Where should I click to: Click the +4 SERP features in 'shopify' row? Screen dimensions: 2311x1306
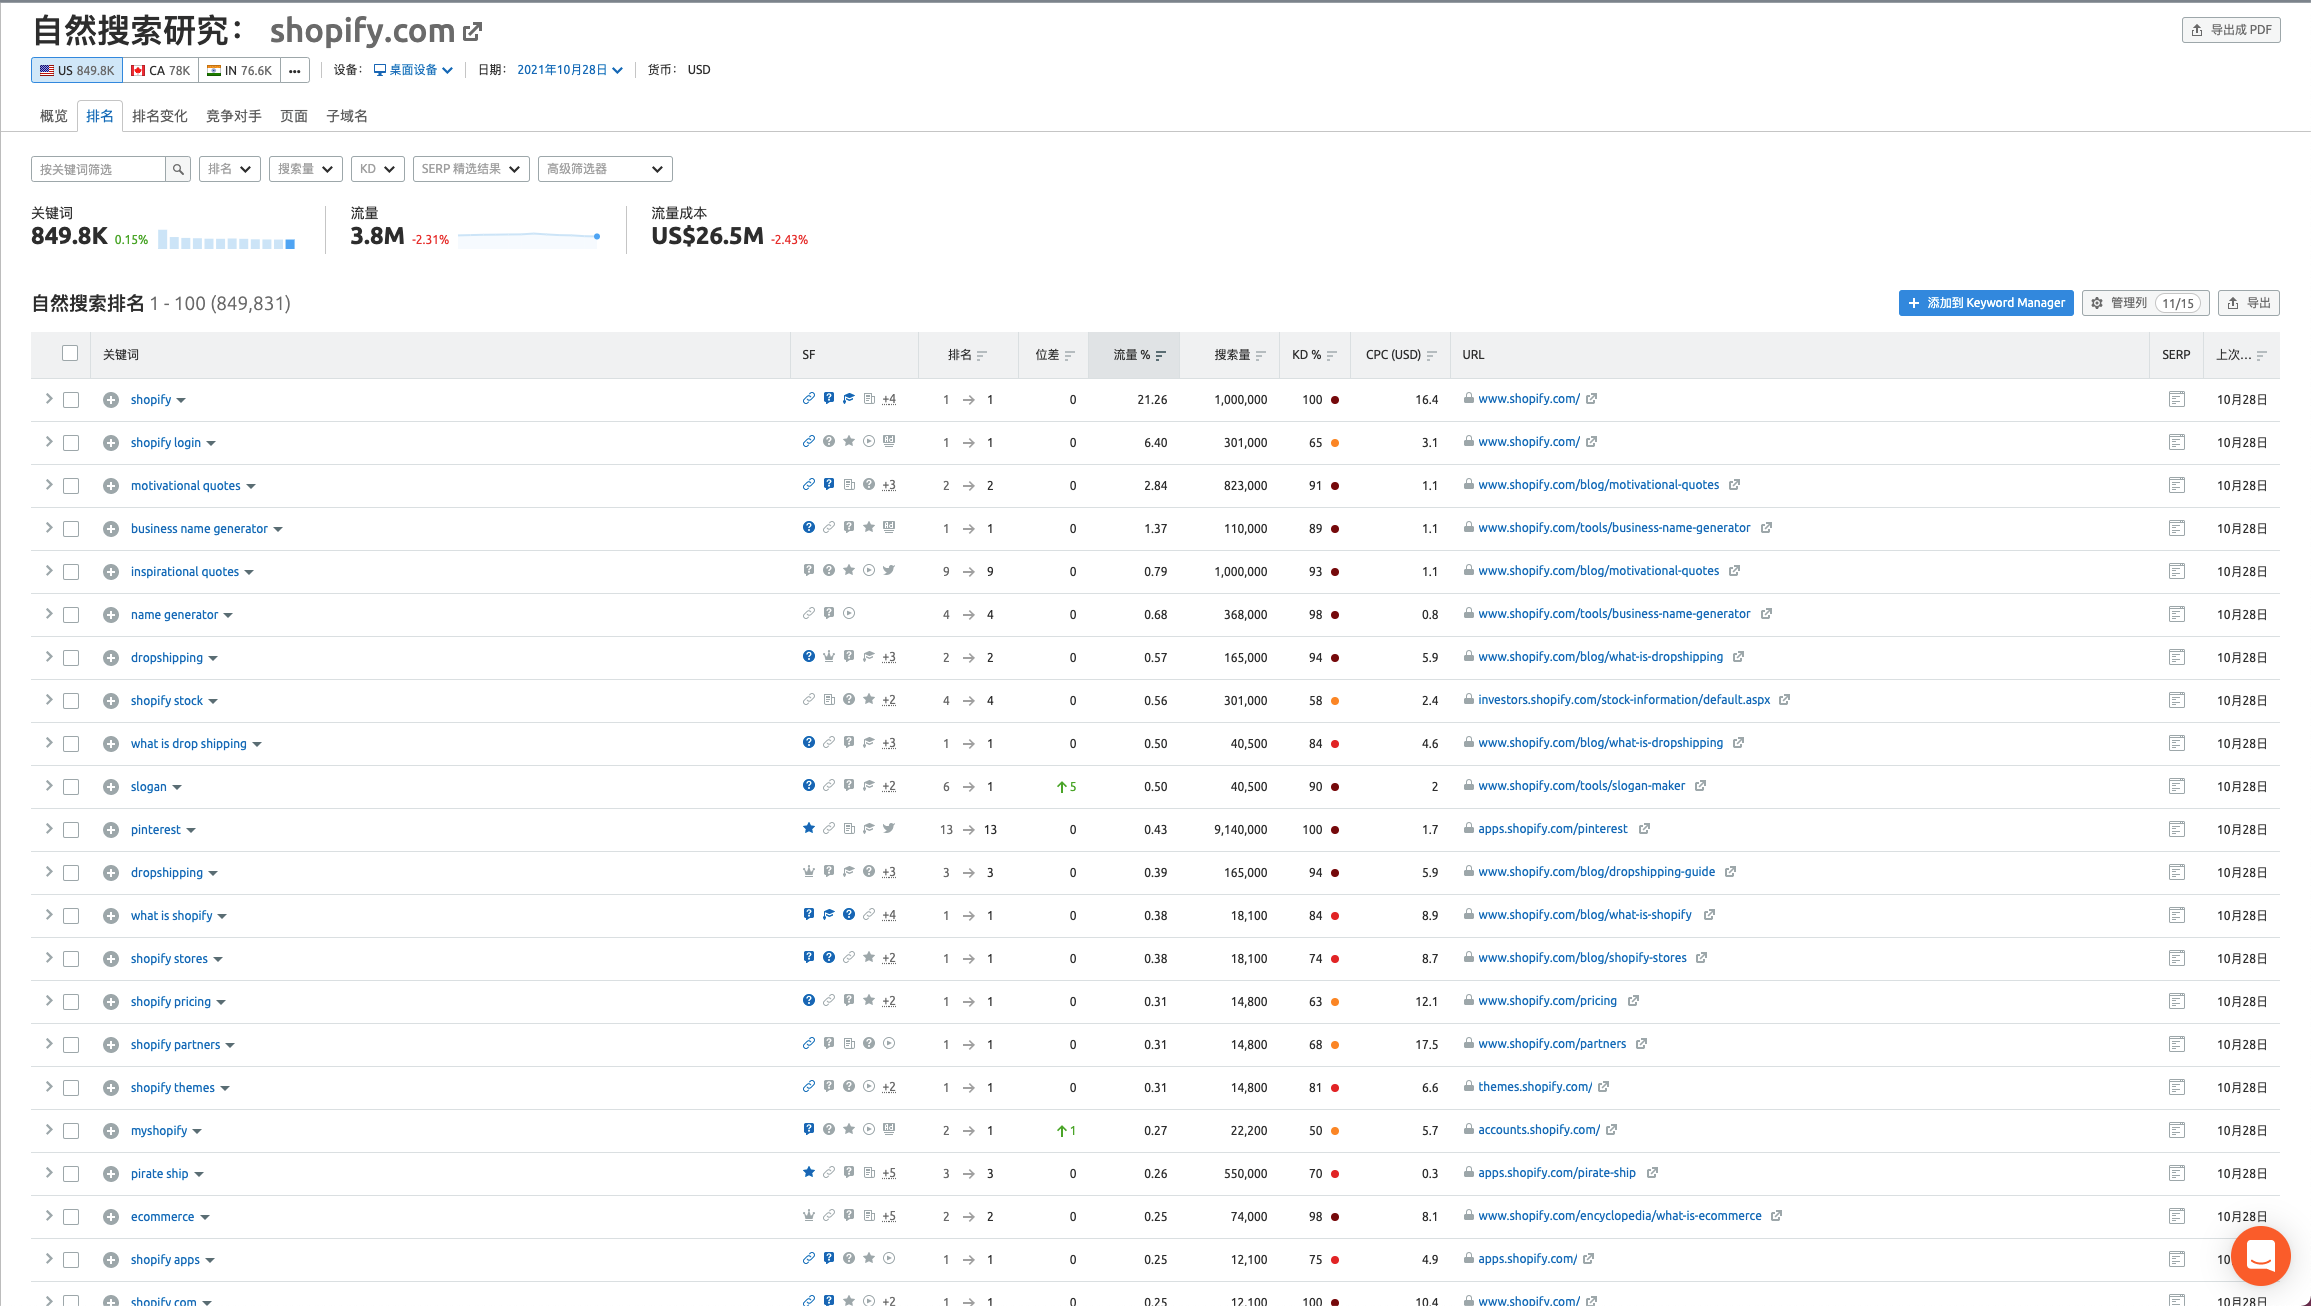tap(889, 399)
